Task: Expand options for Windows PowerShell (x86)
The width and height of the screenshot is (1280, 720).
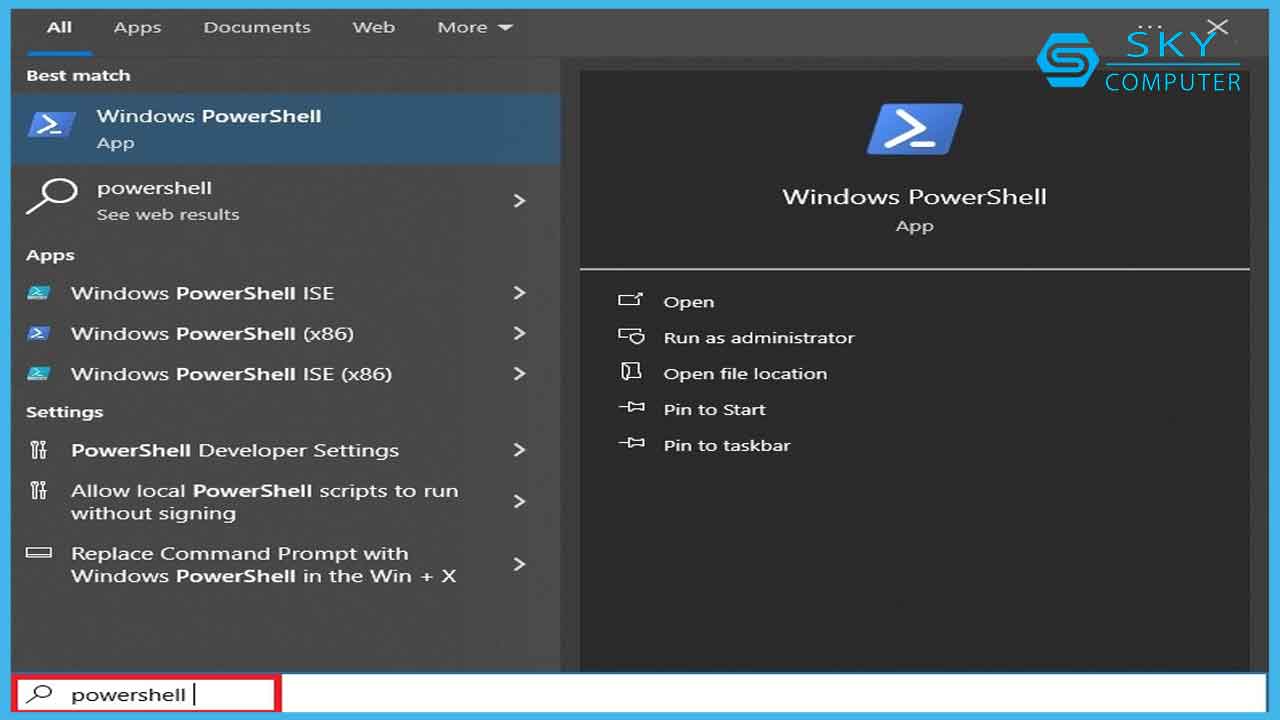Action: coord(519,333)
